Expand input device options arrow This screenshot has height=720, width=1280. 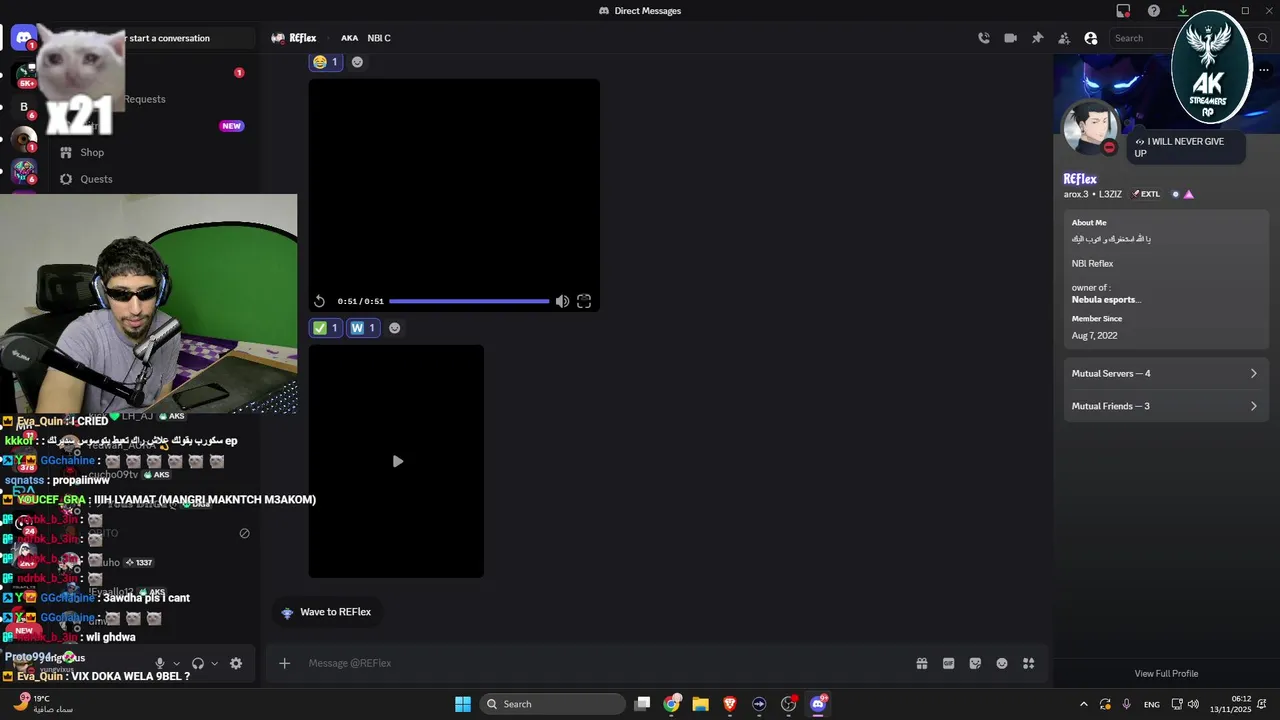[177, 663]
